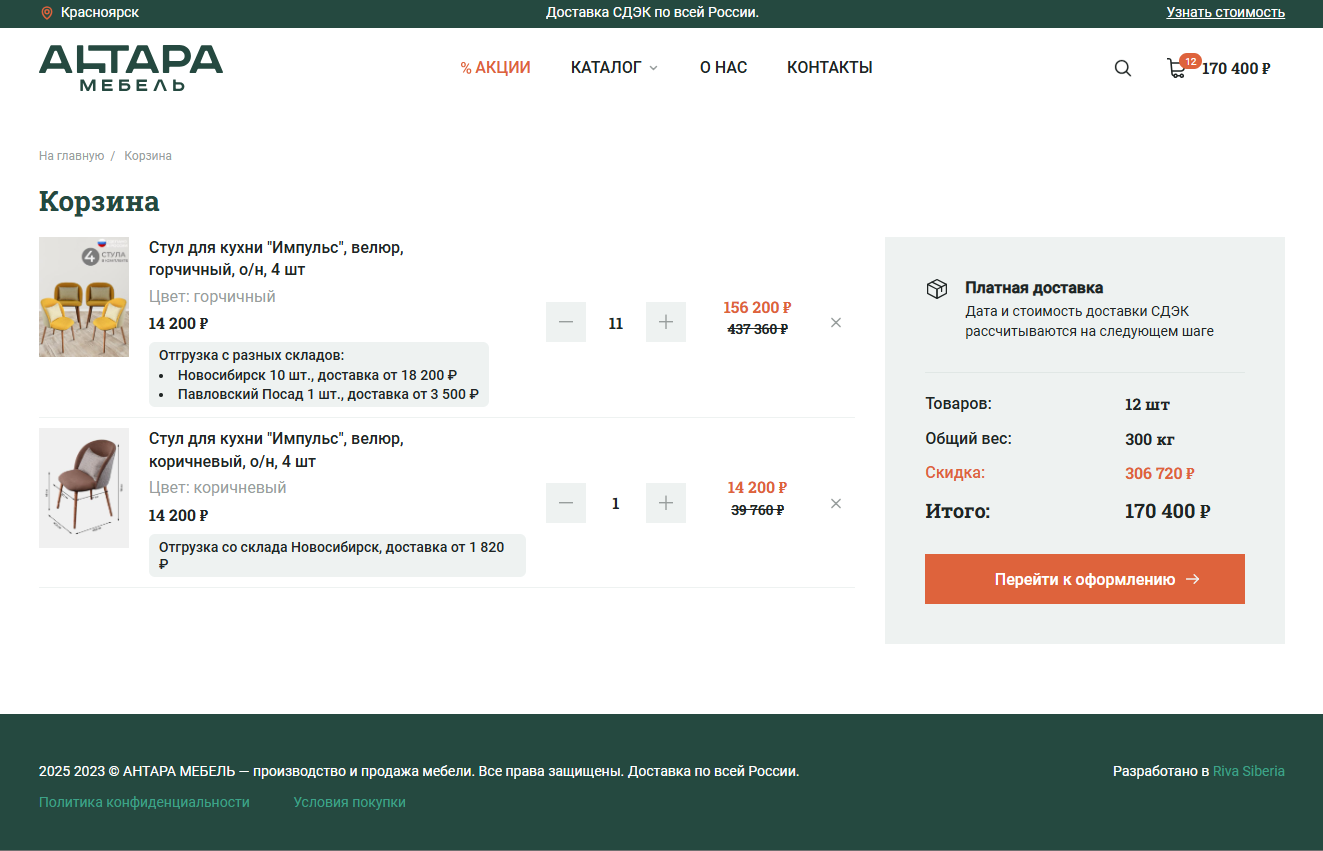Expand the КАТАЛОГ dropdown menu
The image size is (1323, 851).
[614, 68]
